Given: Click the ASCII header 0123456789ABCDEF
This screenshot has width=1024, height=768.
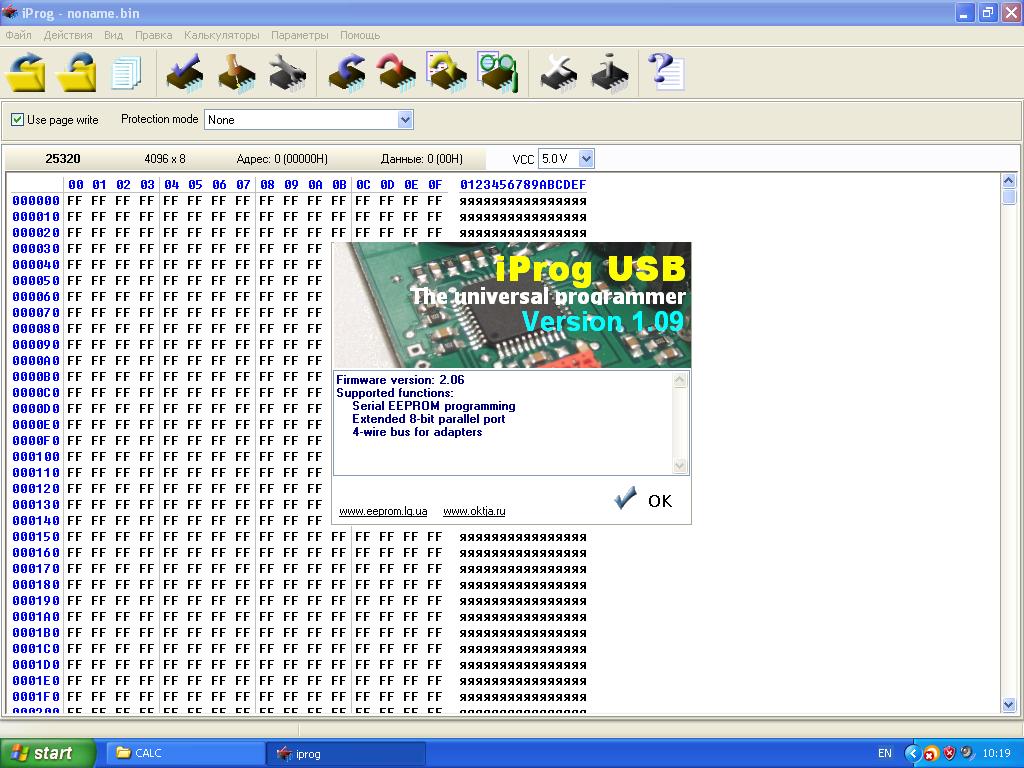Looking at the screenshot, I should [523, 185].
